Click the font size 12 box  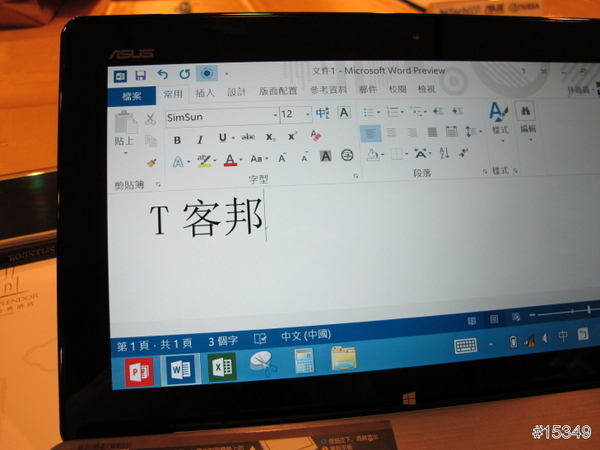pos(292,114)
